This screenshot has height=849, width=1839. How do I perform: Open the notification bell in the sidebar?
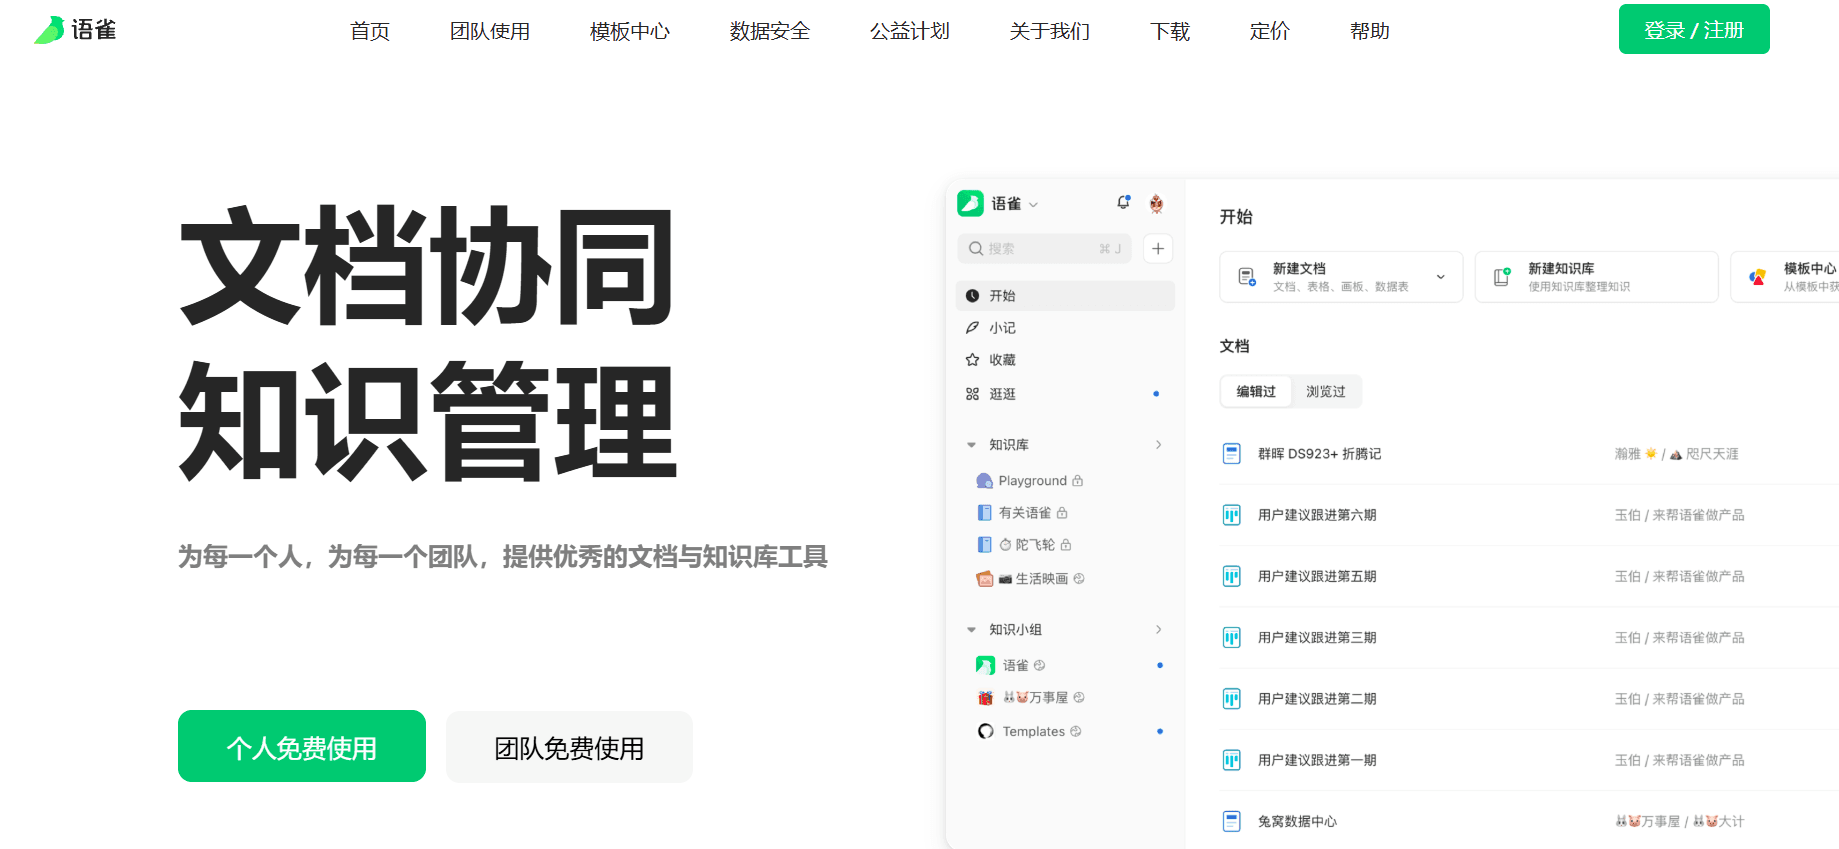click(1124, 203)
